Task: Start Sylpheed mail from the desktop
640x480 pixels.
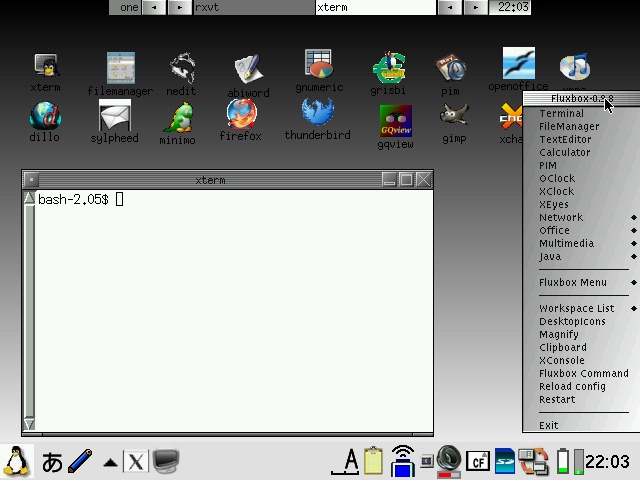Action: 114,119
